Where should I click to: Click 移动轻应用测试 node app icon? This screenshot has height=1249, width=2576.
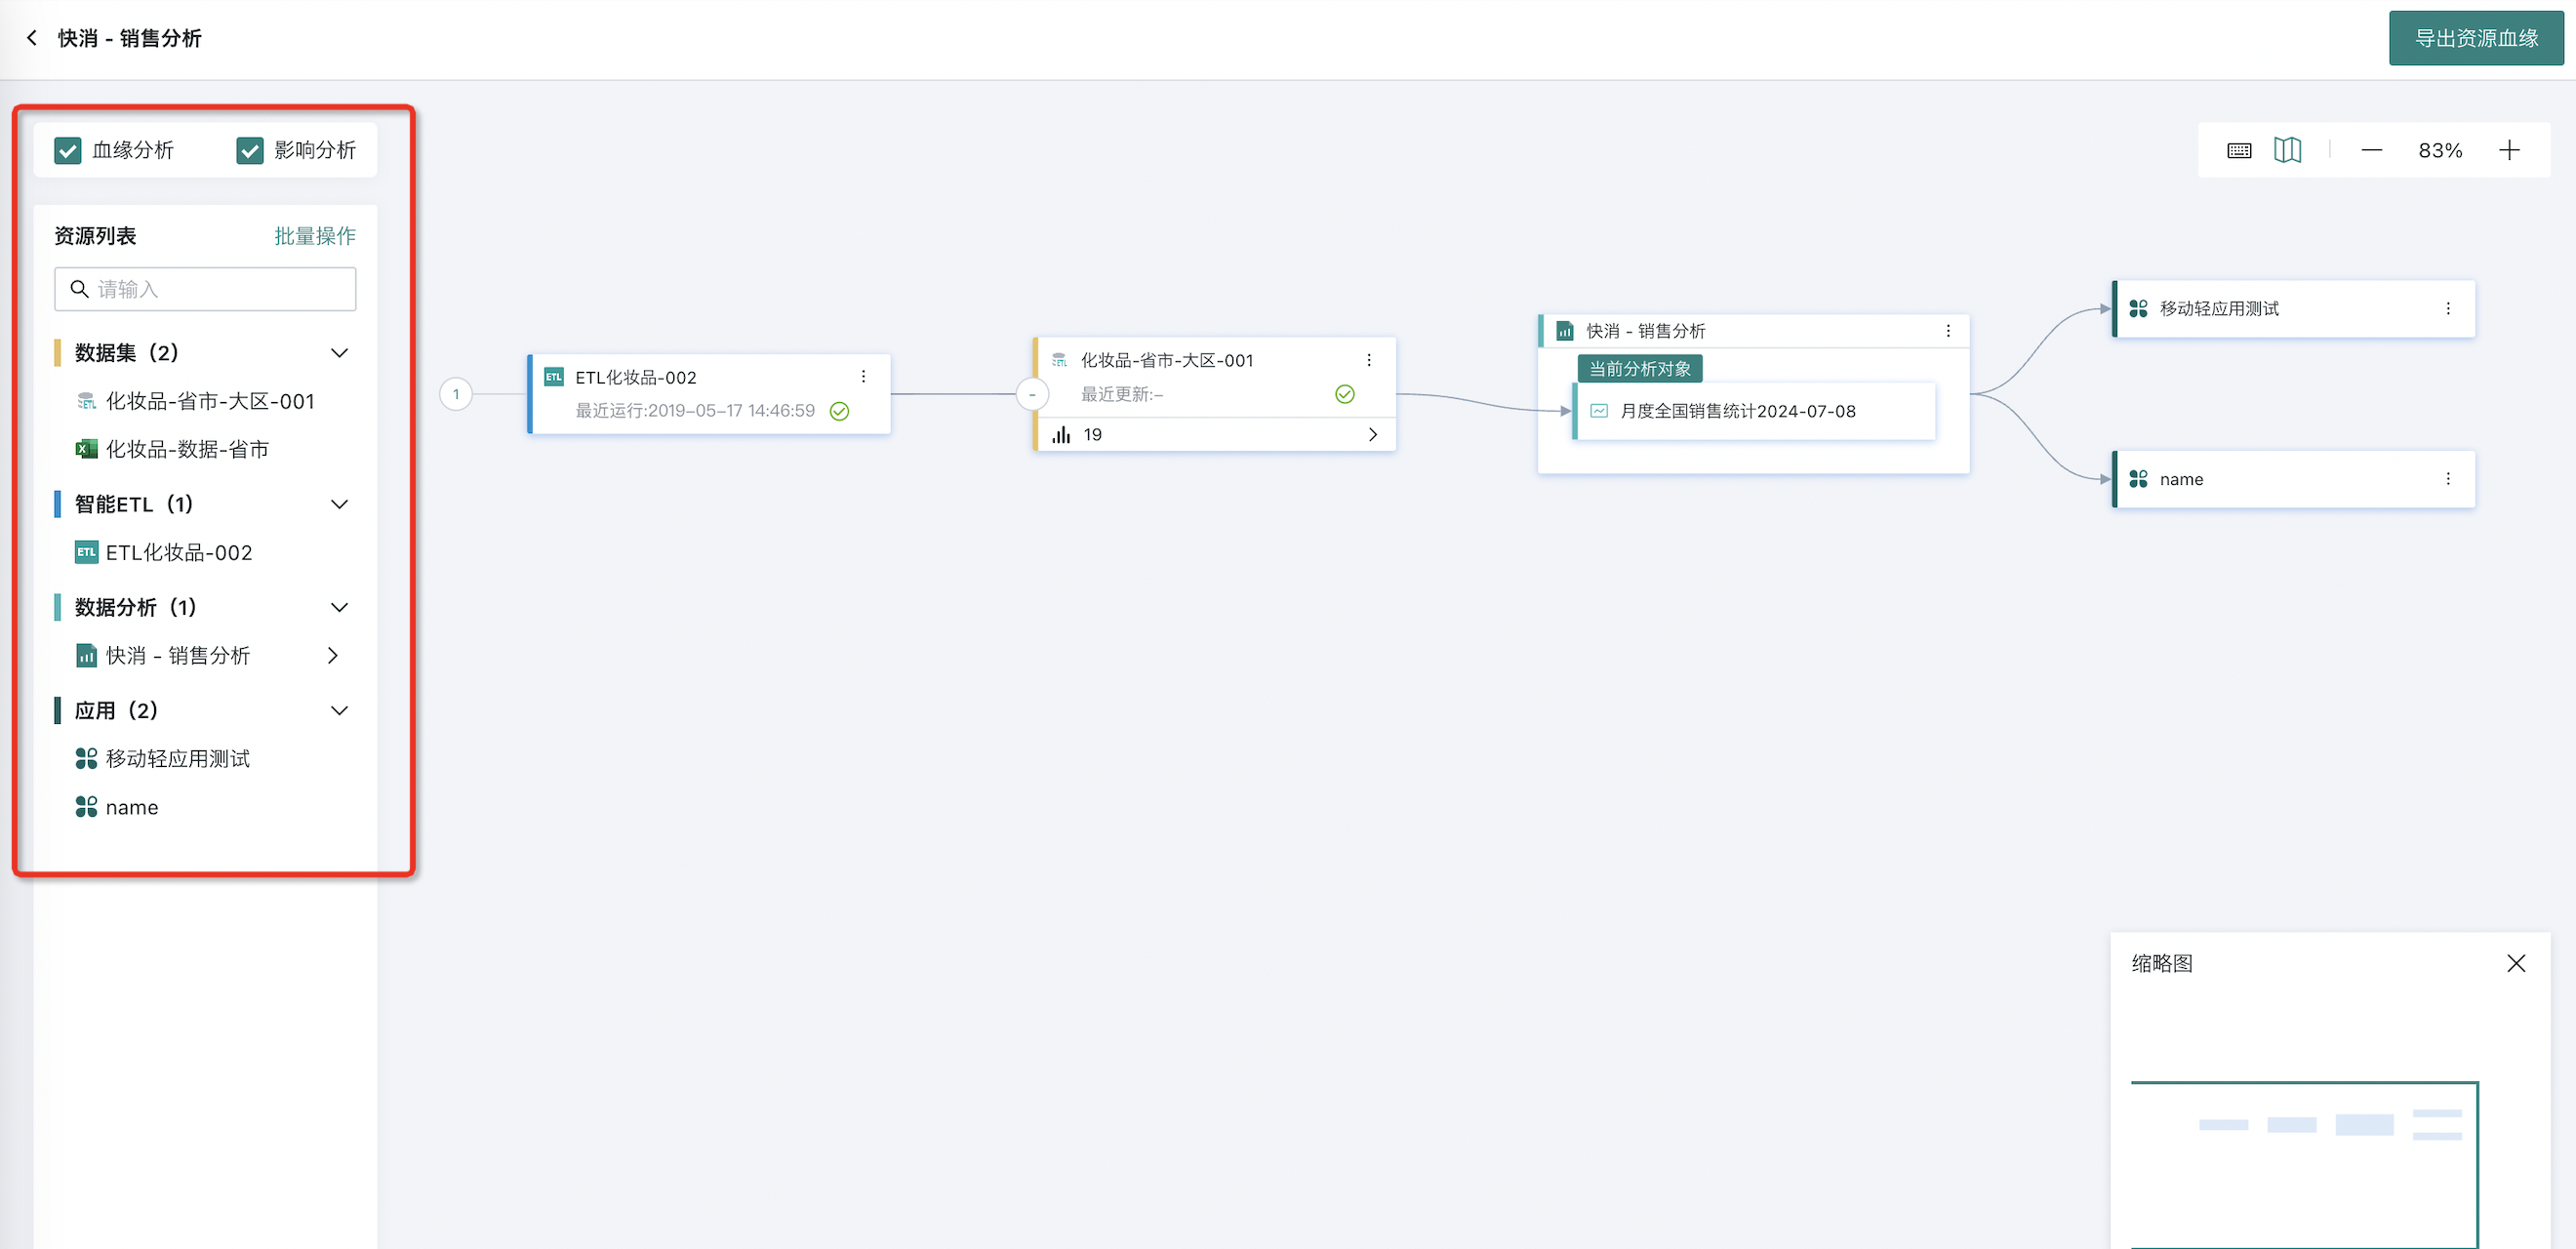click(2138, 308)
